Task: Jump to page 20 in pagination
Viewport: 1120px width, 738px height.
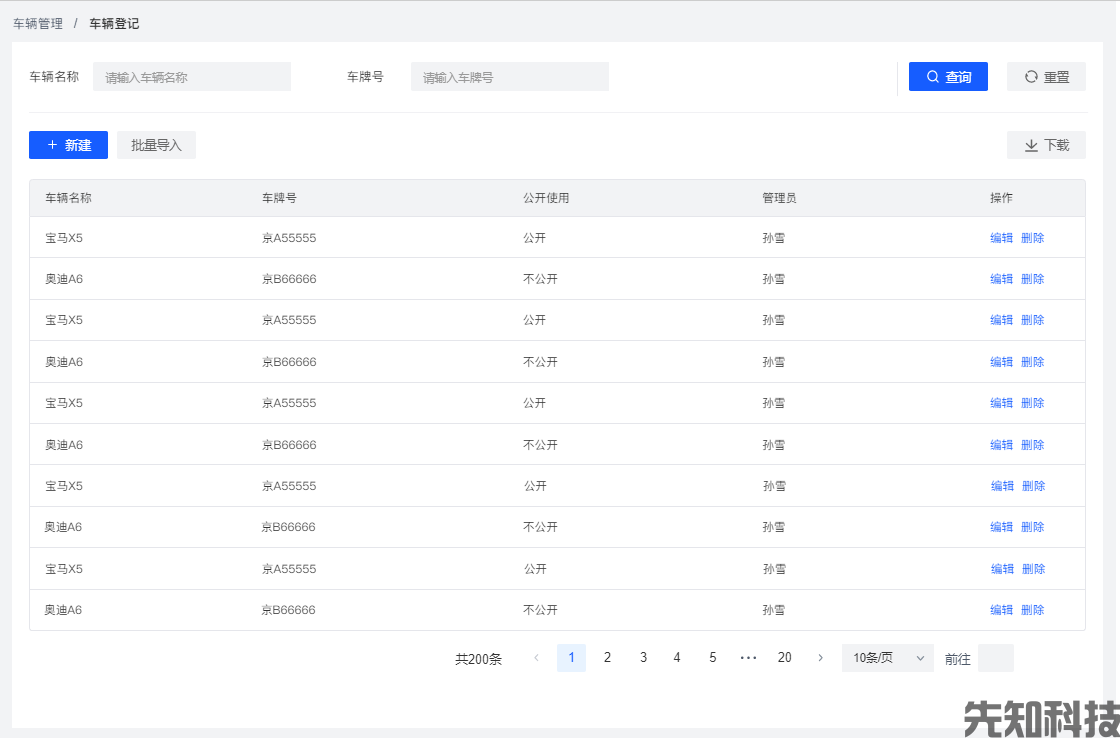Action: point(784,658)
